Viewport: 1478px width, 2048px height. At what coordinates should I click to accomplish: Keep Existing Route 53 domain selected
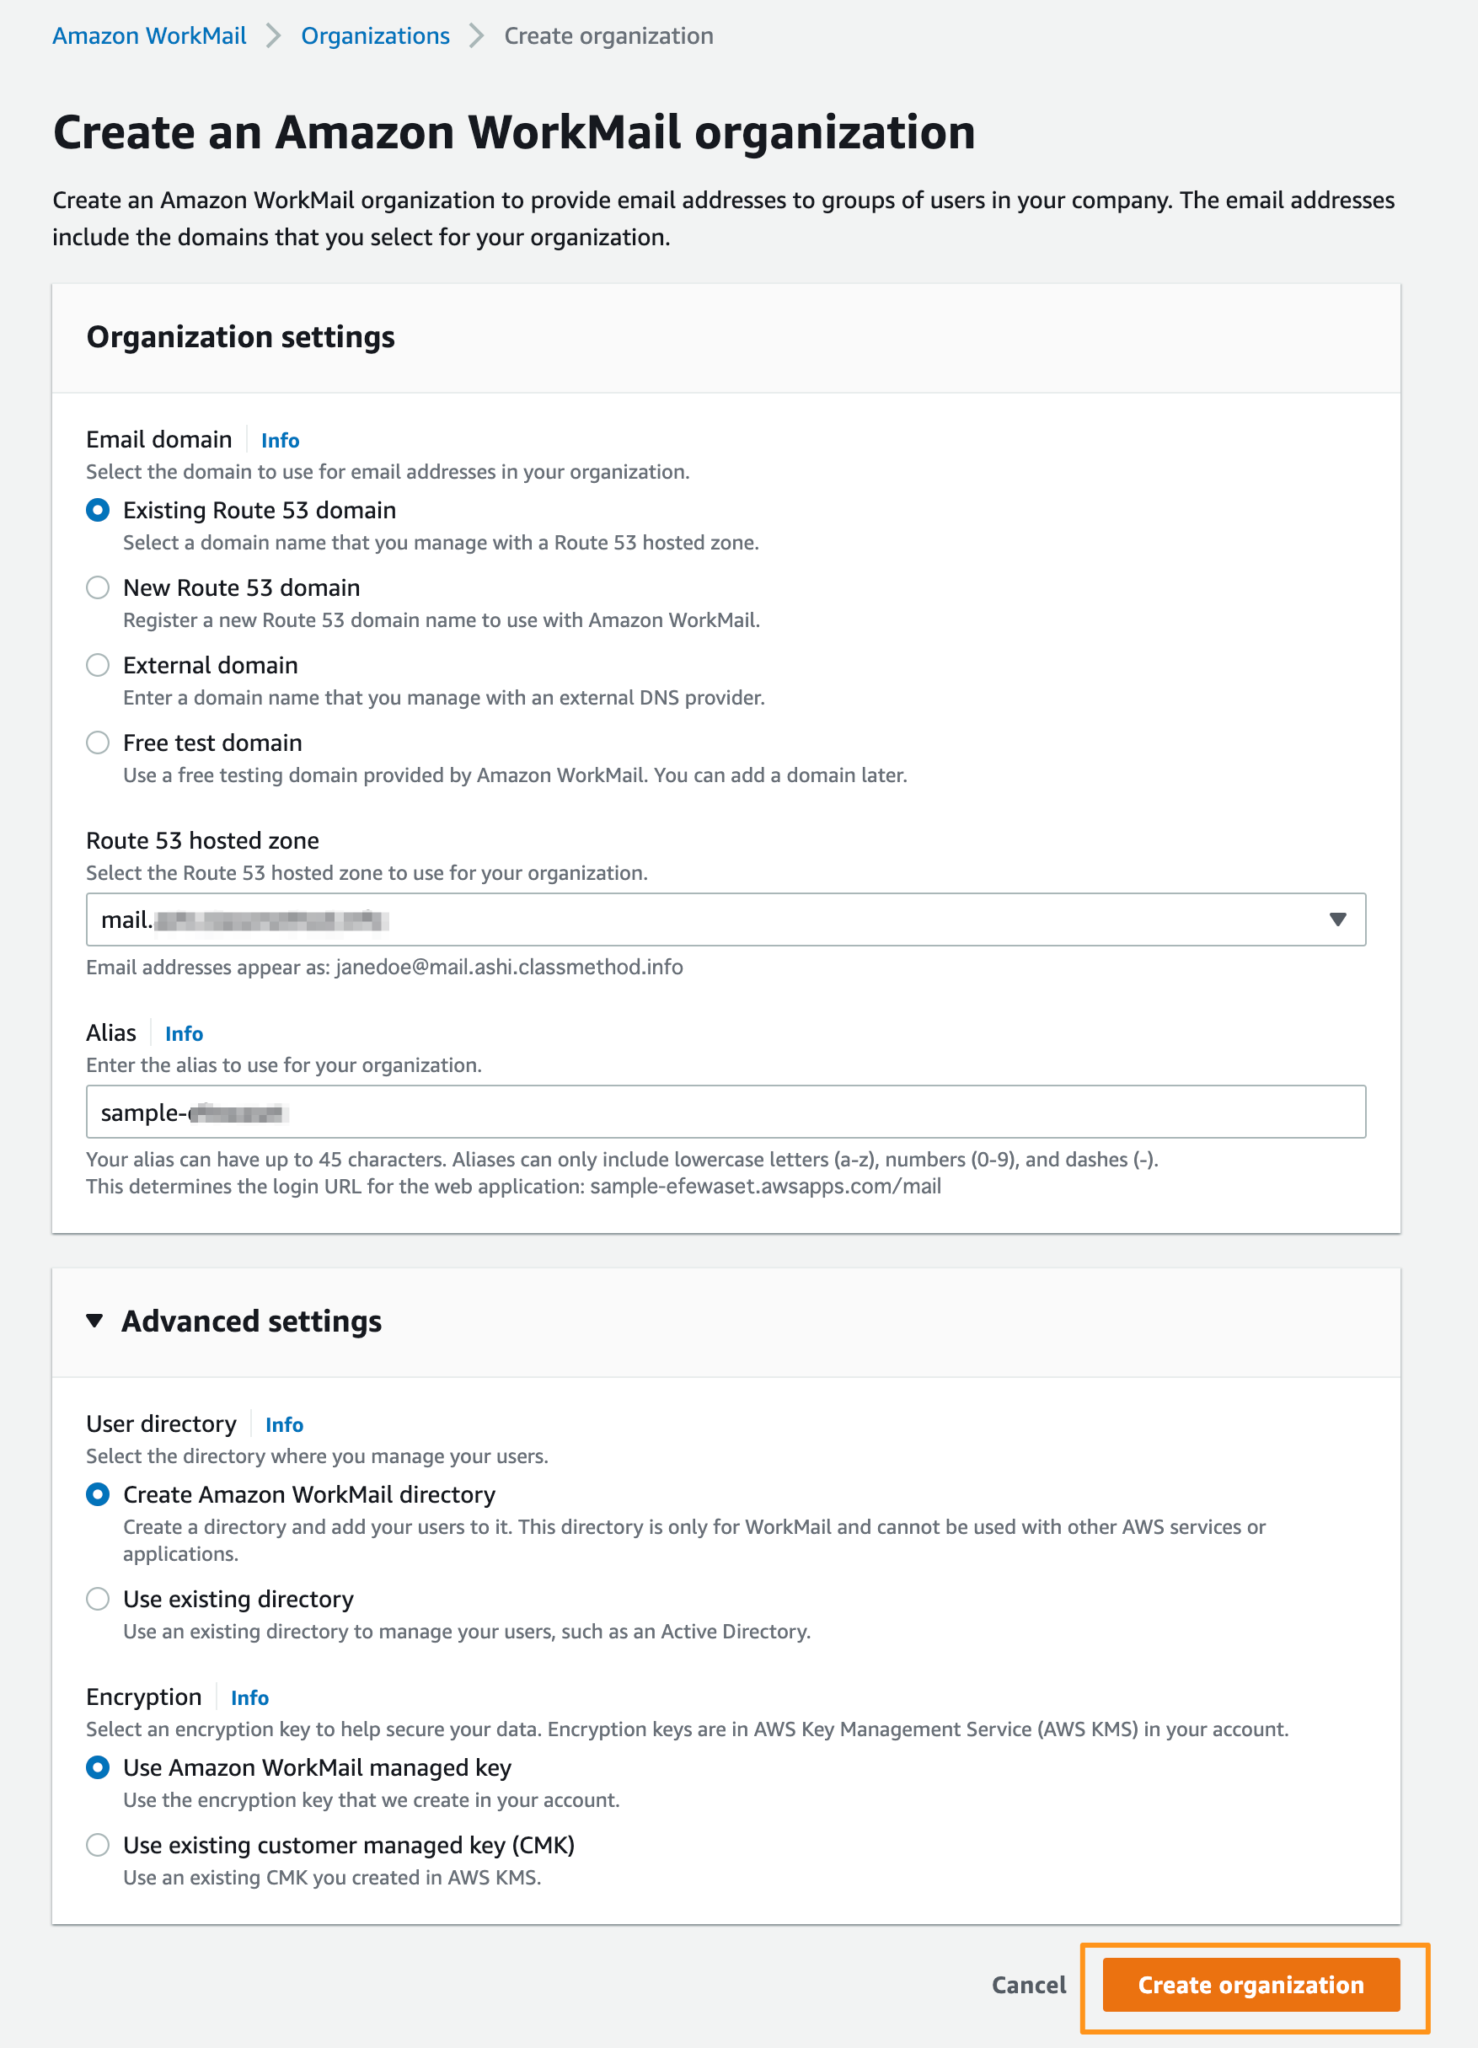click(x=98, y=510)
